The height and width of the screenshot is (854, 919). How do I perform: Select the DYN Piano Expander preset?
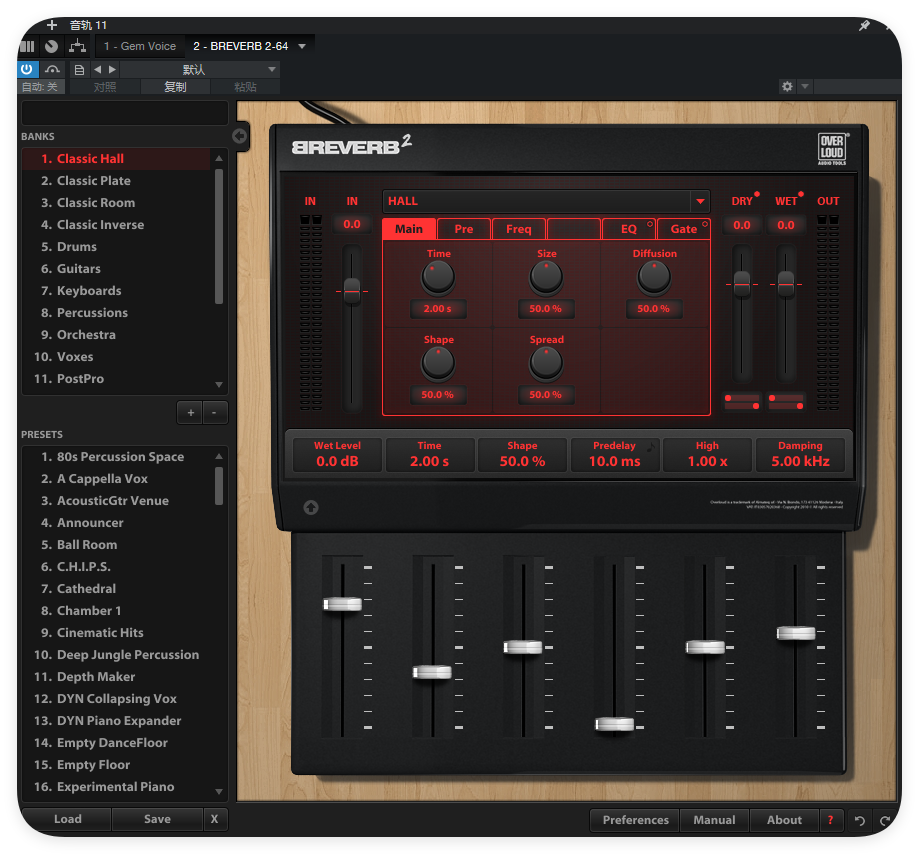(116, 720)
